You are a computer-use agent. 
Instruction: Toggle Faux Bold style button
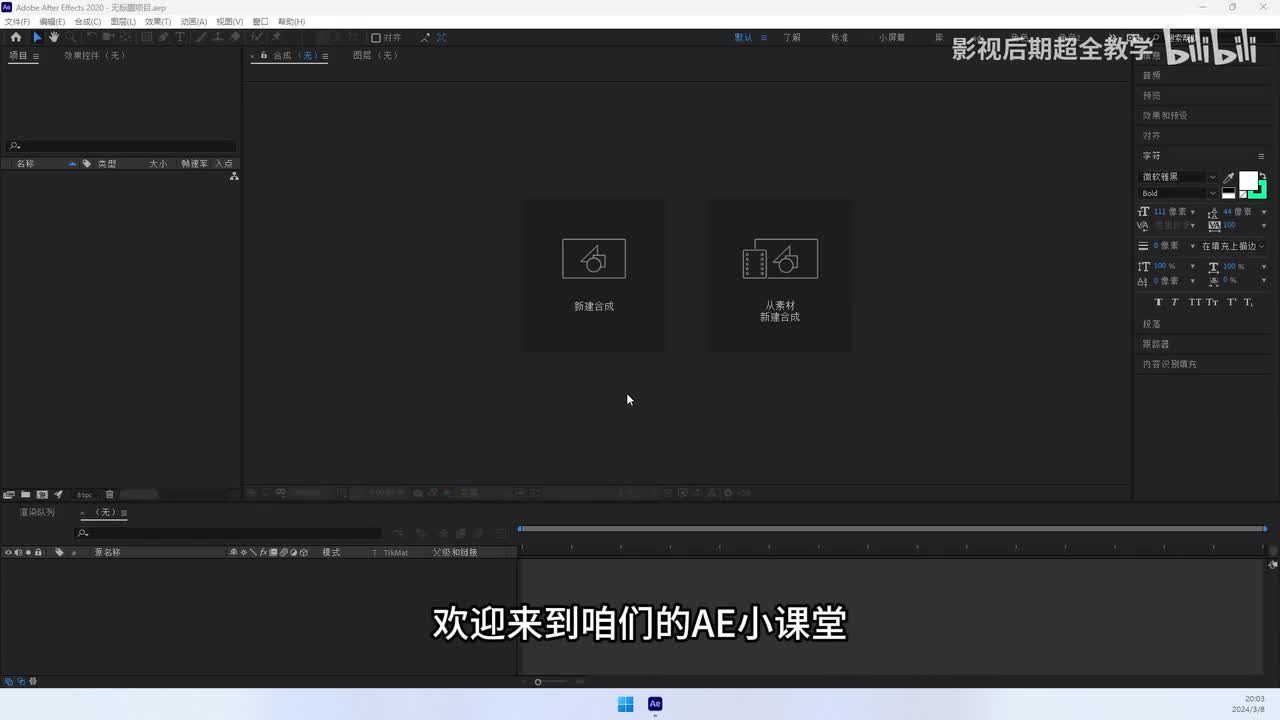point(1158,302)
